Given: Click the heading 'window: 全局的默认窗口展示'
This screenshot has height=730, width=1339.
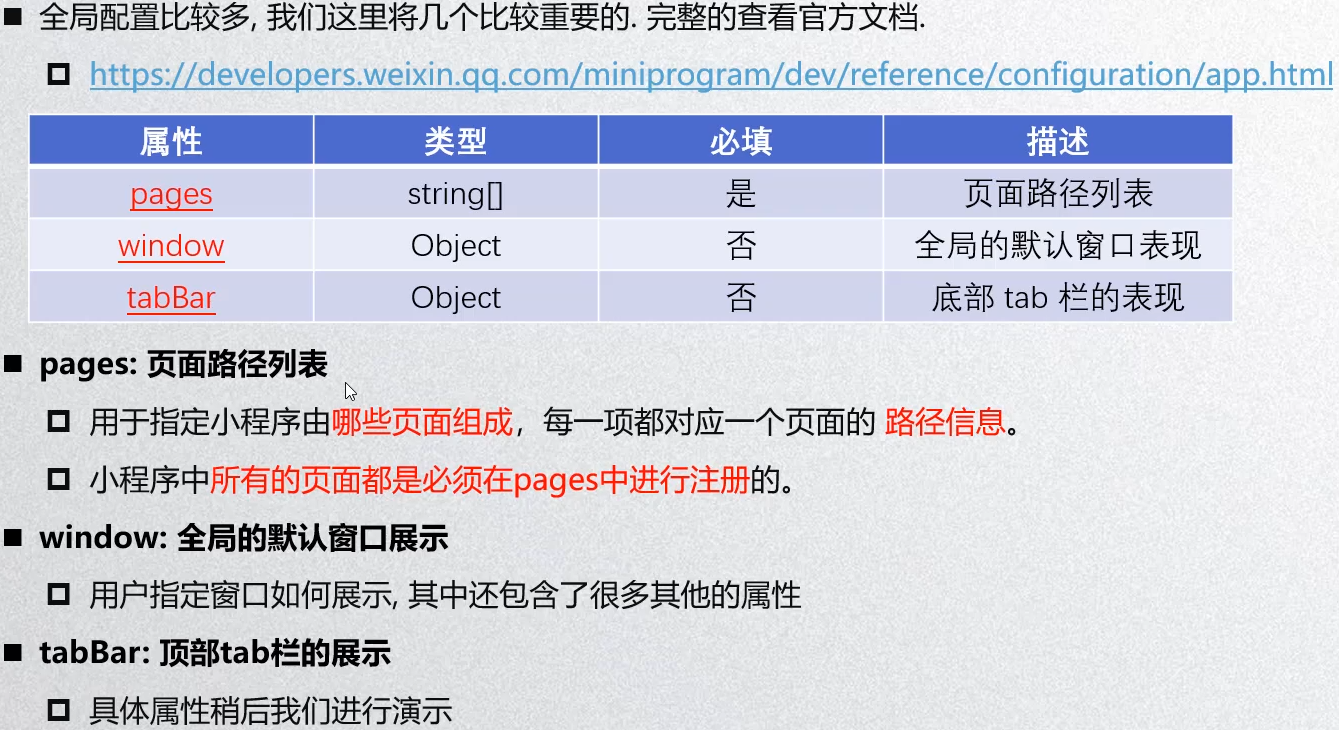Looking at the screenshot, I should 244,539.
